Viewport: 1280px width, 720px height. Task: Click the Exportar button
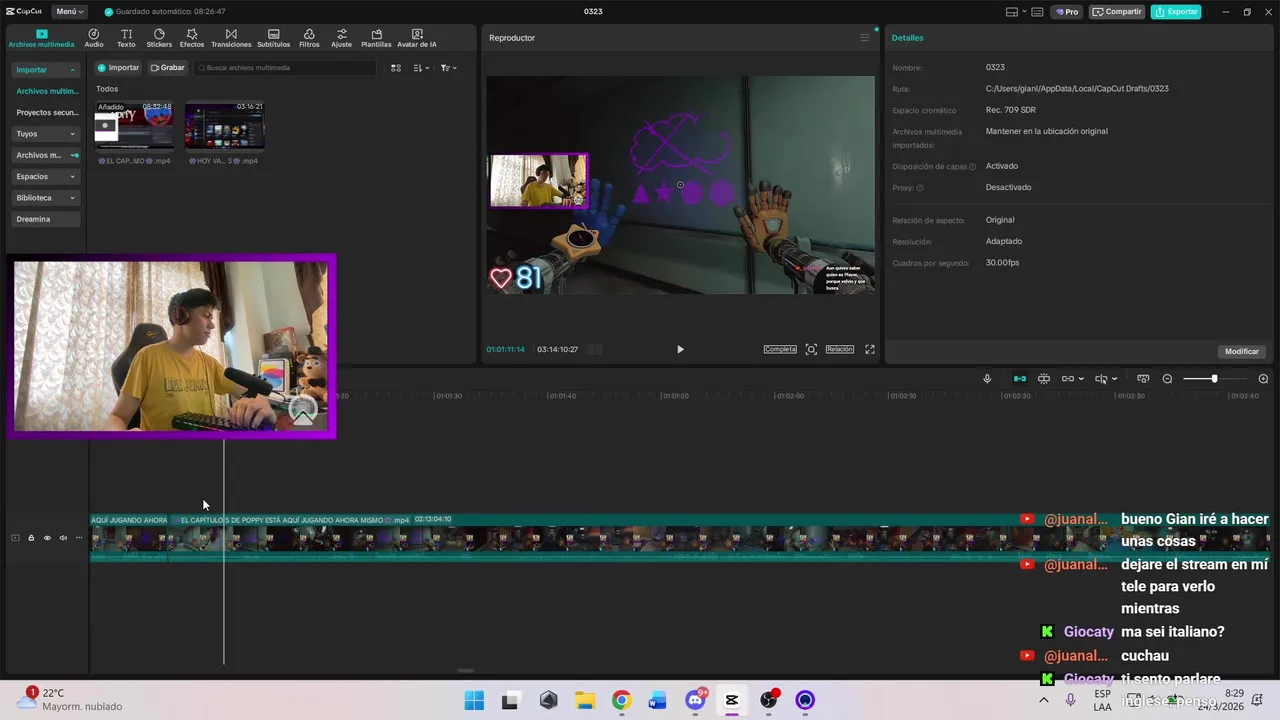[1176, 12]
